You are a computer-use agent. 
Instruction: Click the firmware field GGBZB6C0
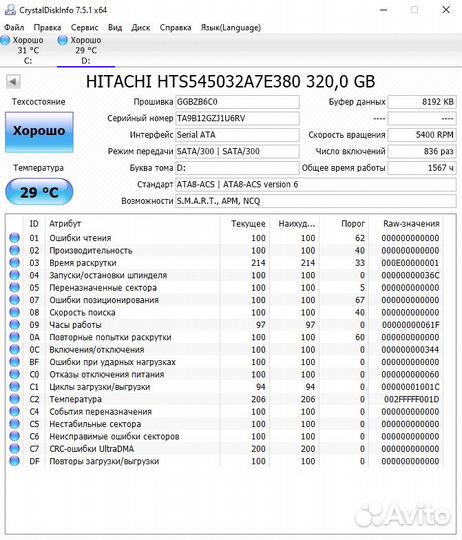point(237,102)
